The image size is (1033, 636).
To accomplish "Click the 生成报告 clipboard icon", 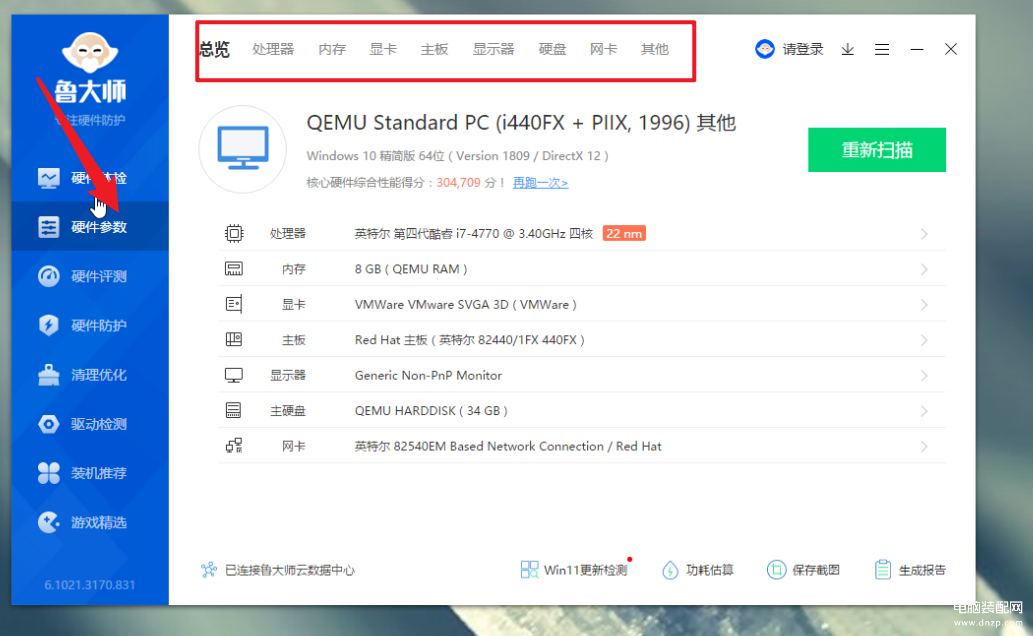I will (883, 570).
